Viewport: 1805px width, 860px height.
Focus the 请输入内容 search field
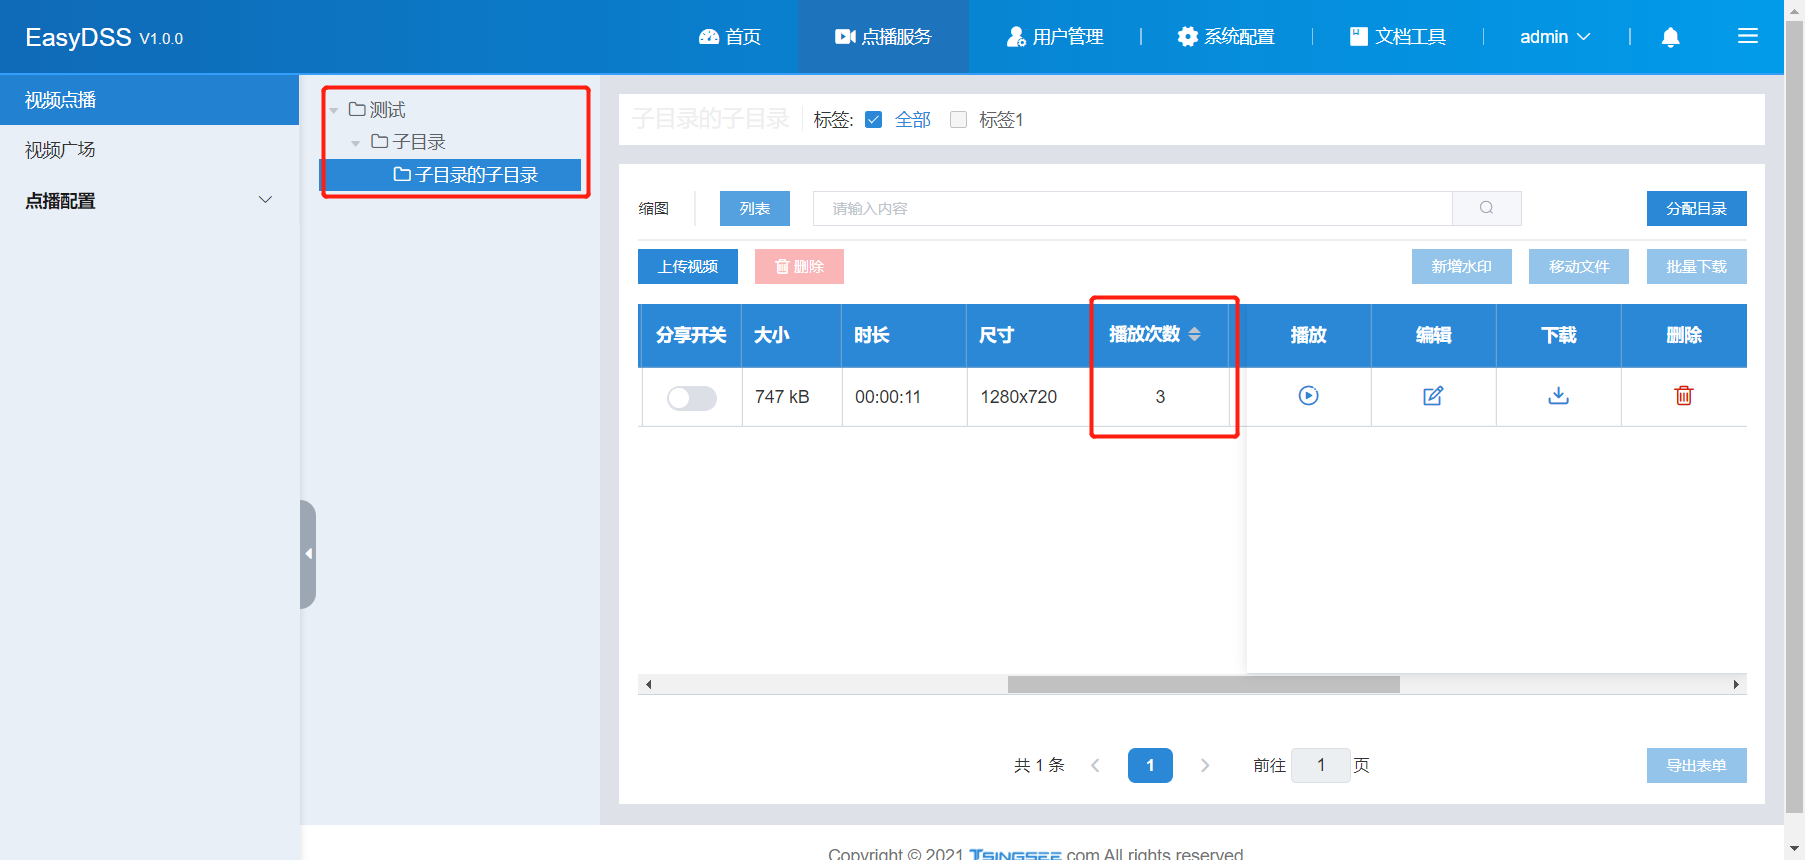click(x=1133, y=208)
